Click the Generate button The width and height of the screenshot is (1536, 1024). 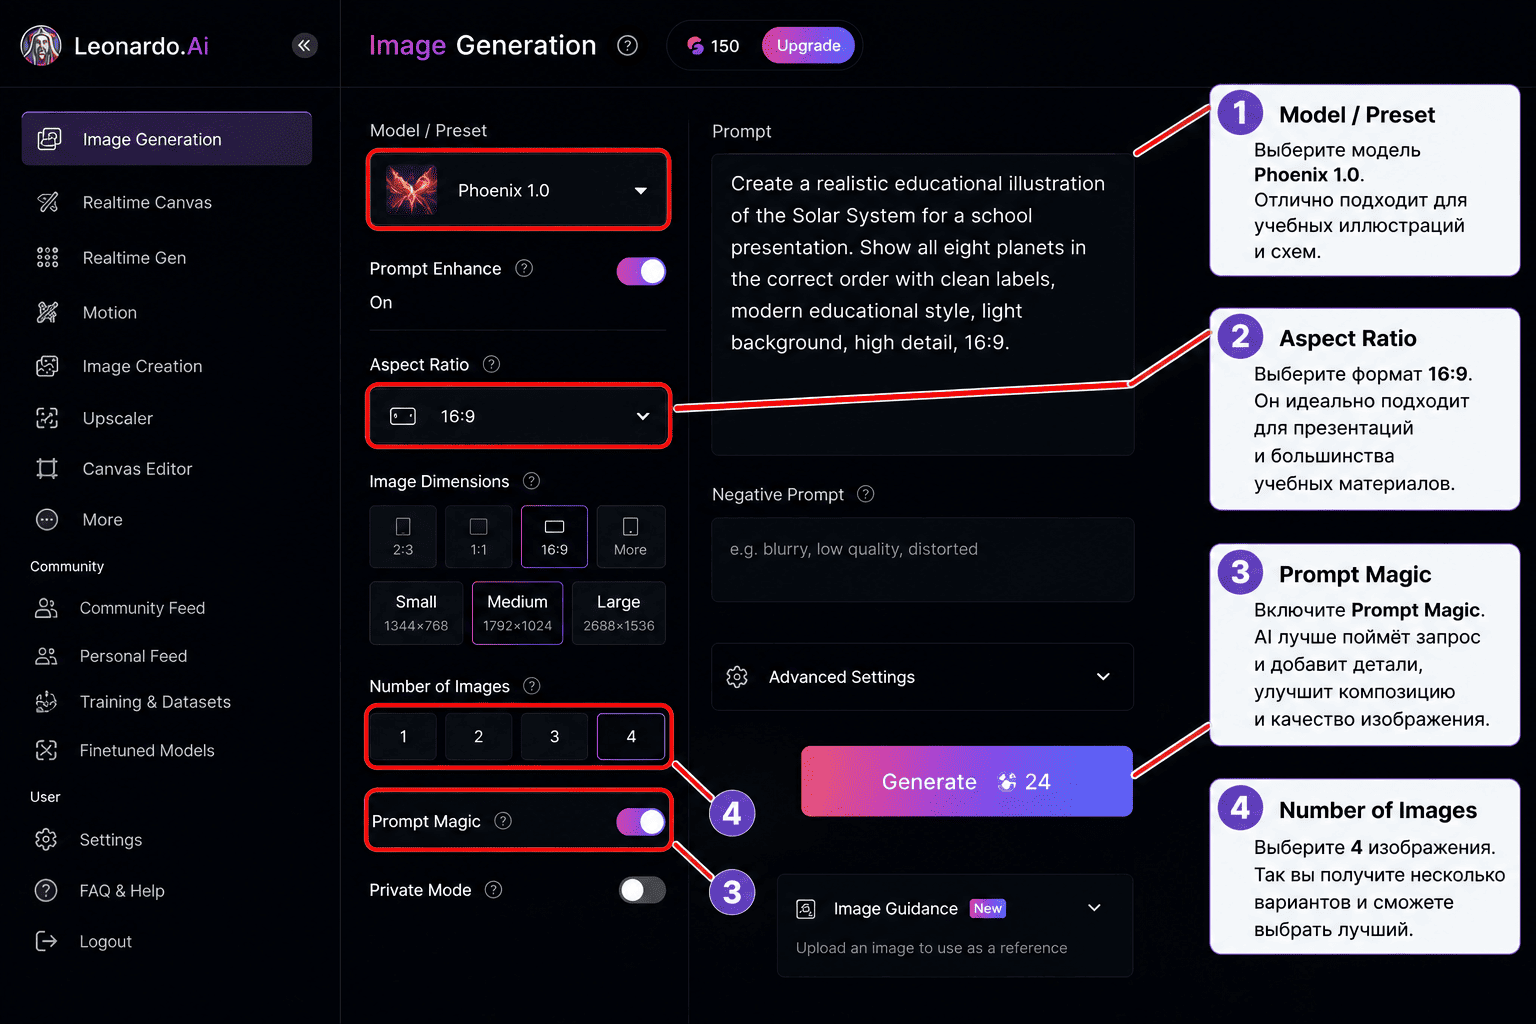click(x=966, y=781)
